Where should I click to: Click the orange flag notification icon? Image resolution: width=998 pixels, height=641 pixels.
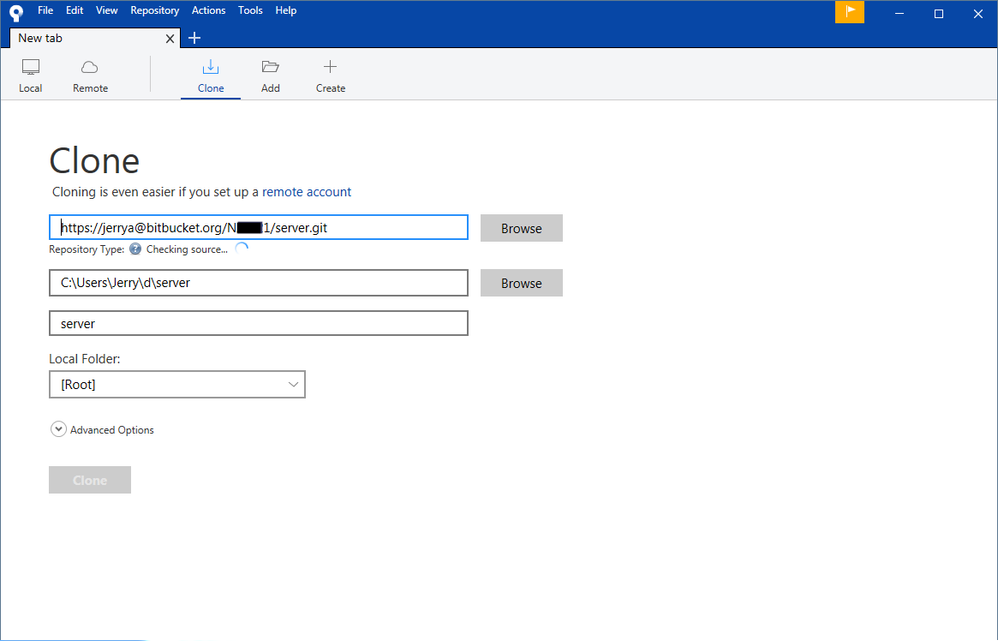850,12
